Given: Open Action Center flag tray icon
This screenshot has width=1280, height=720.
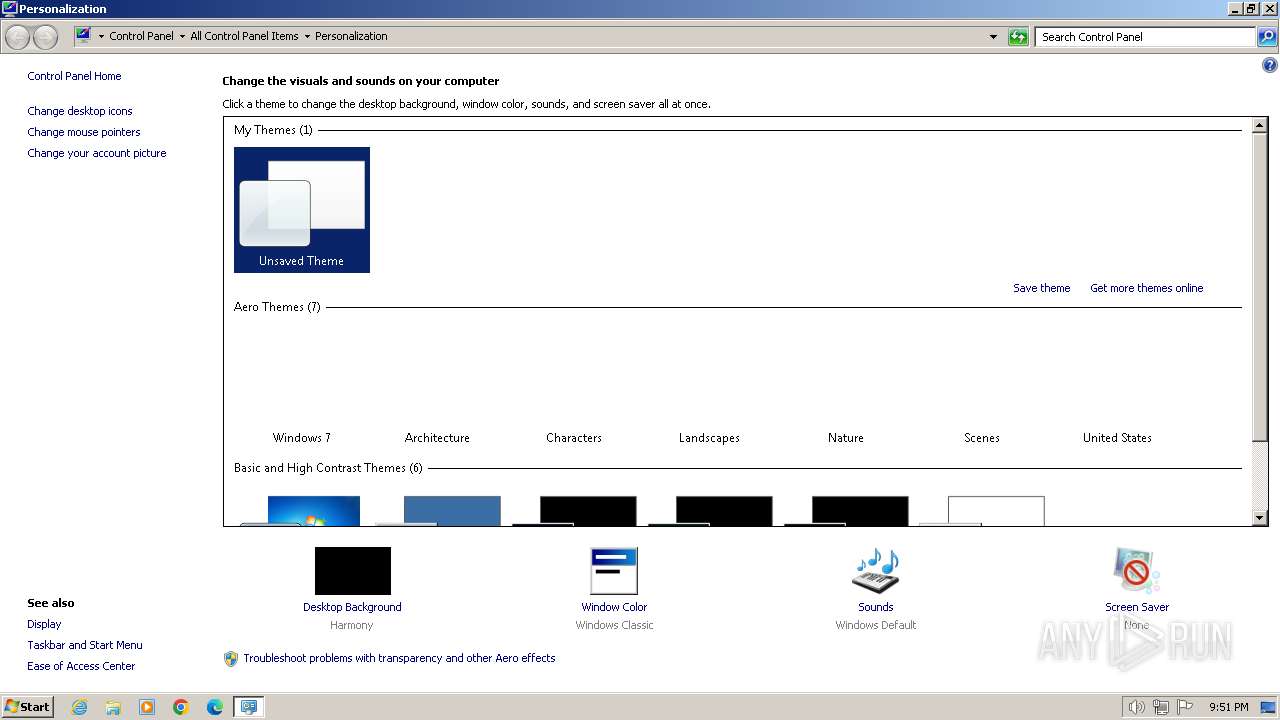Looking at the screenshot, I should [x=1186, y=707].
